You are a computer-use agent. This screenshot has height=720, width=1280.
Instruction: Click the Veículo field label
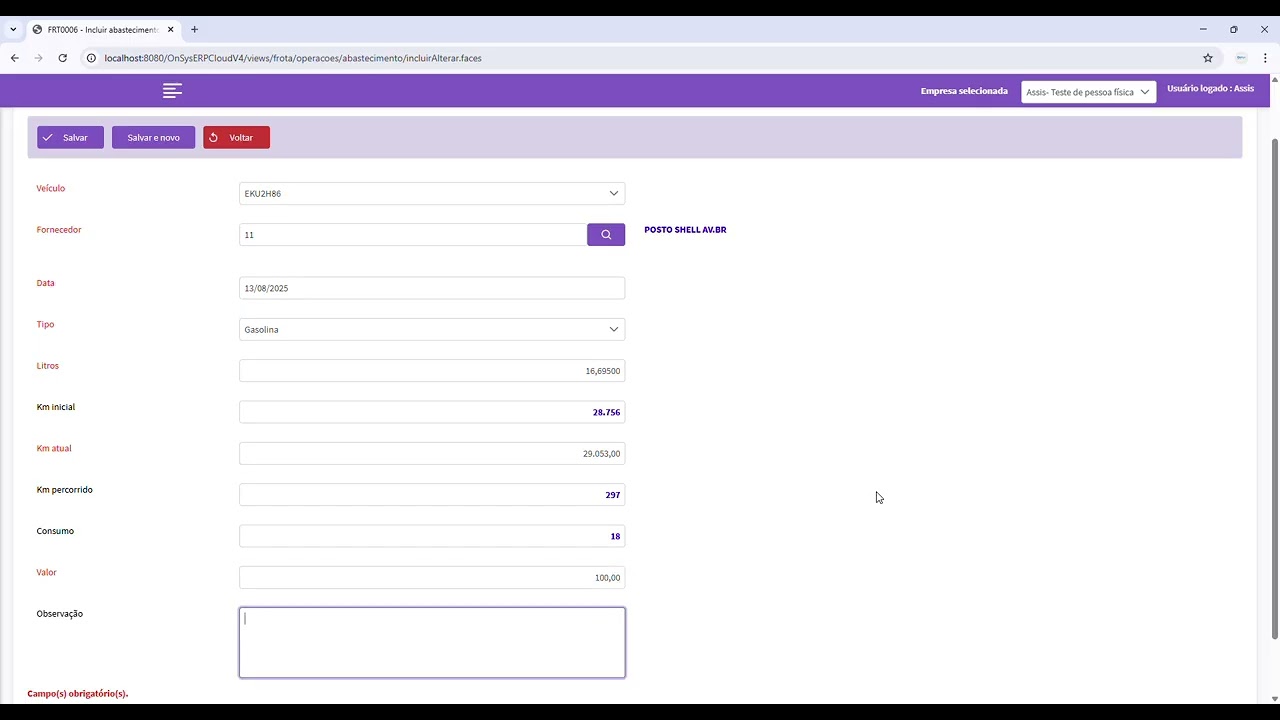(x=51, y=188)
